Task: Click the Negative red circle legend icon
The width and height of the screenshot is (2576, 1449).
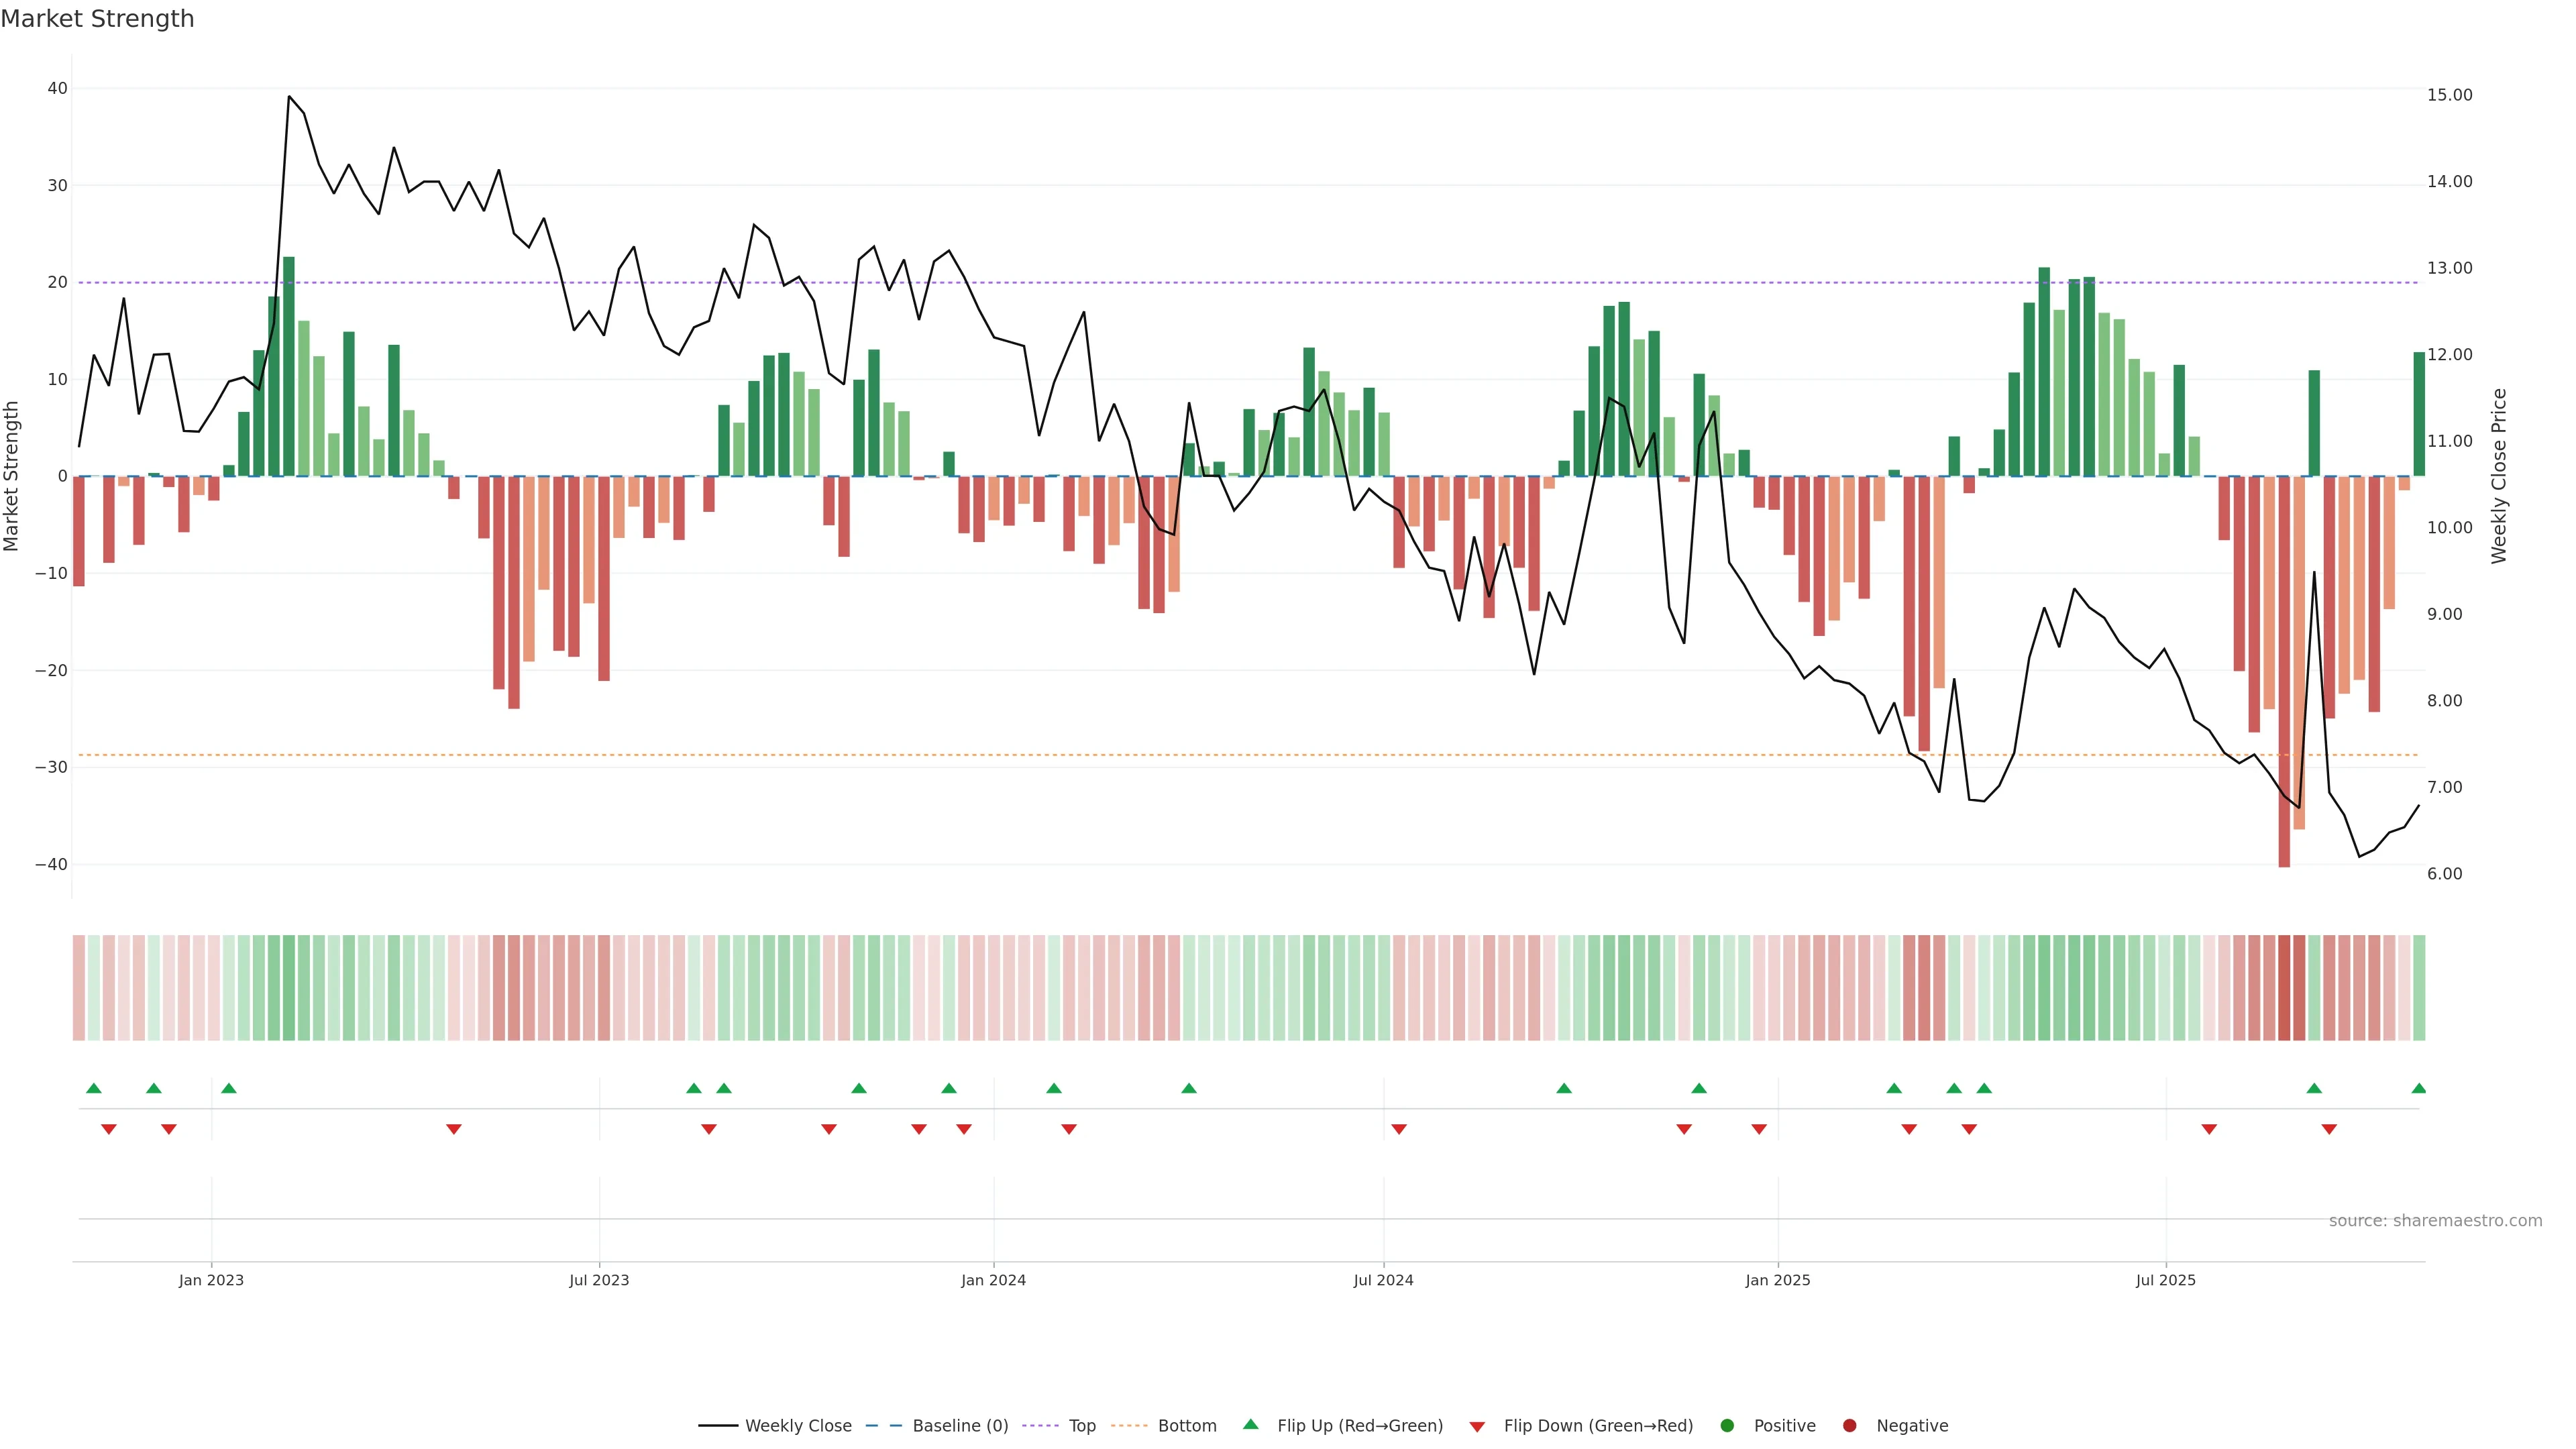Action: coord(1849,1426)
